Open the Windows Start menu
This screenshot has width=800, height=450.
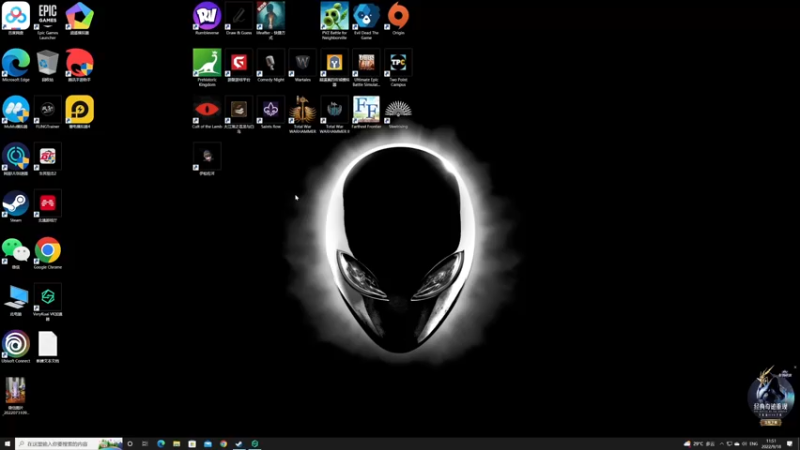coord(7,444)
